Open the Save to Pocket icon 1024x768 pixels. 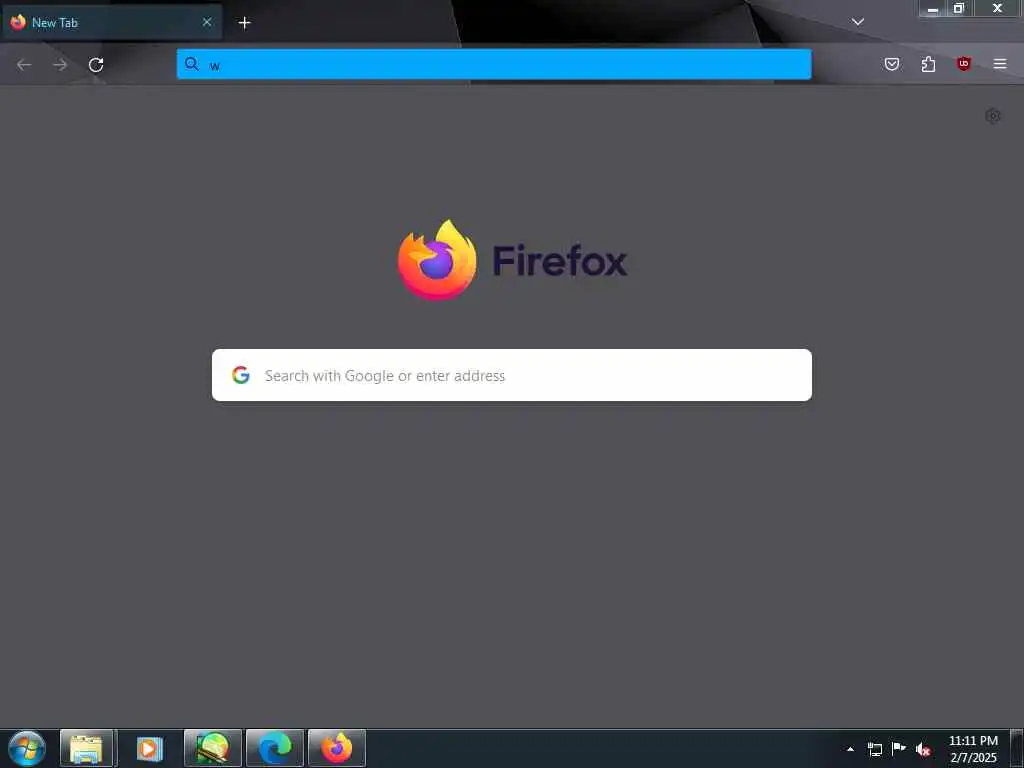(x=892, y=64)
